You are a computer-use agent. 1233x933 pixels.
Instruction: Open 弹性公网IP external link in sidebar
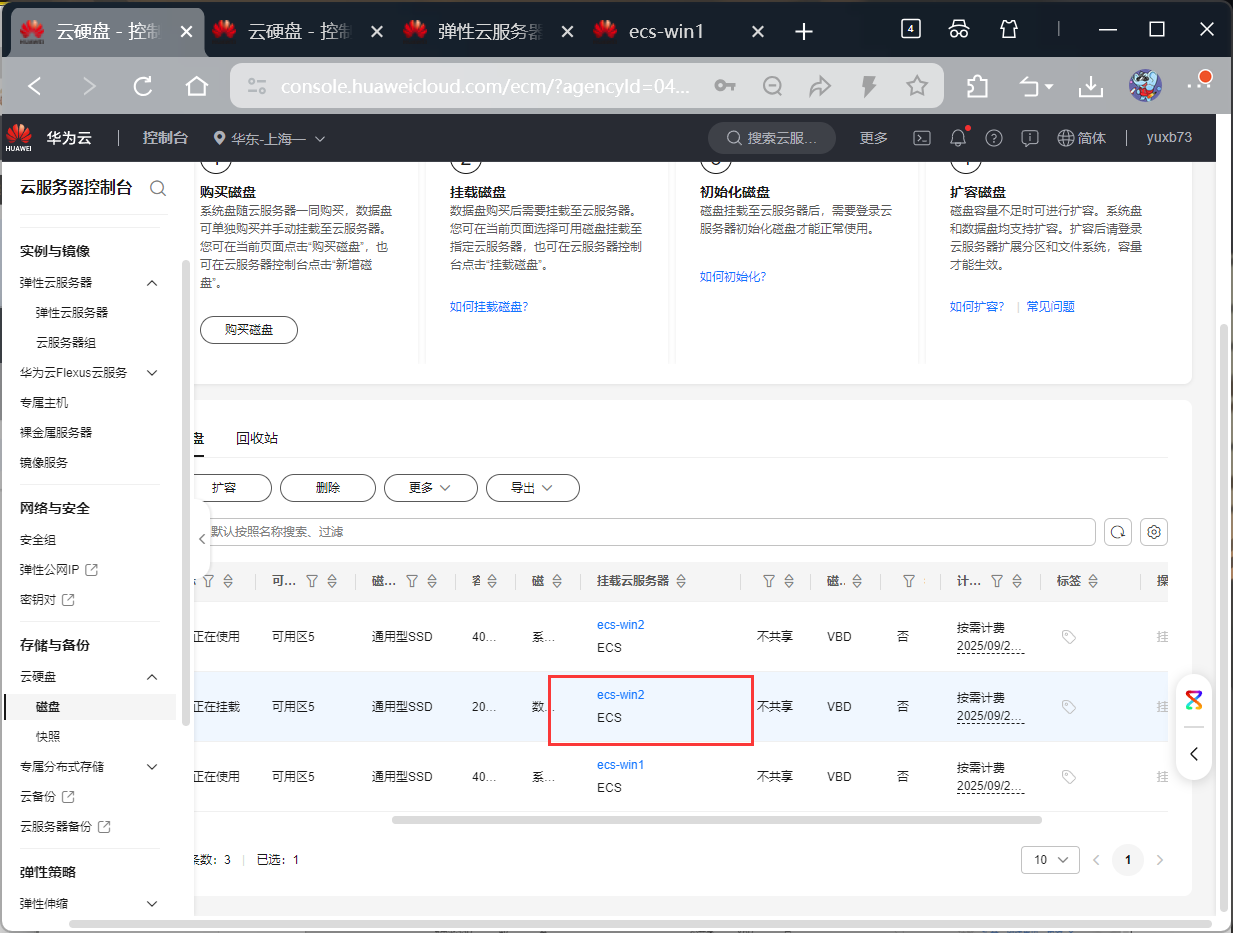[58, 570]
